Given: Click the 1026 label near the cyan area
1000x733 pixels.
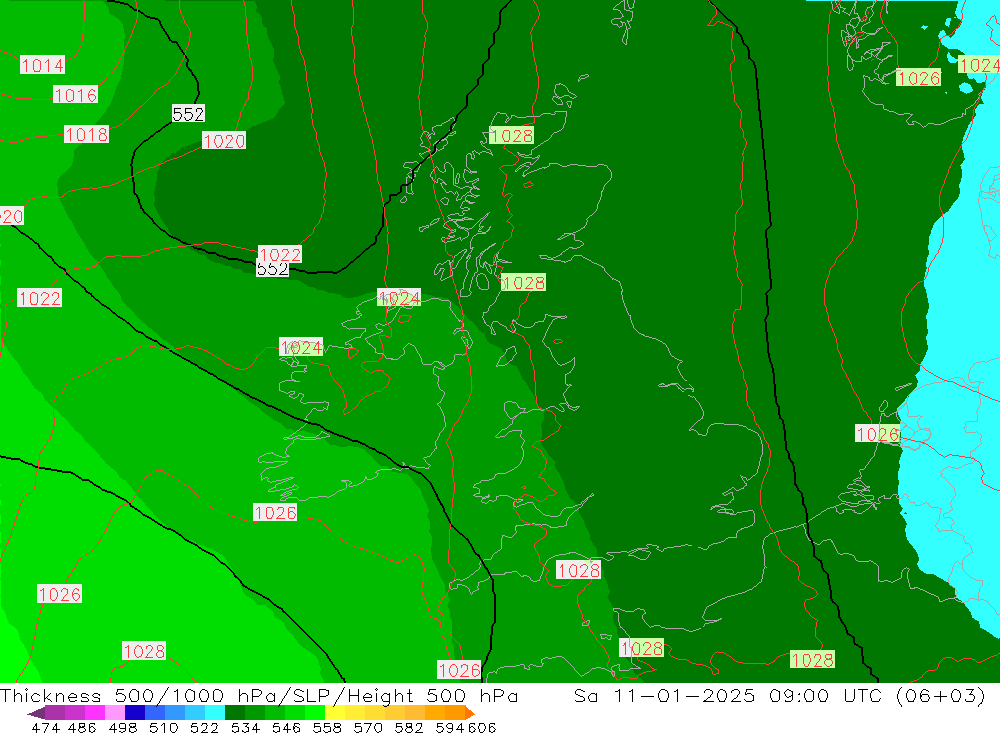Looking at the screenshot, I should tap(878, 434).
